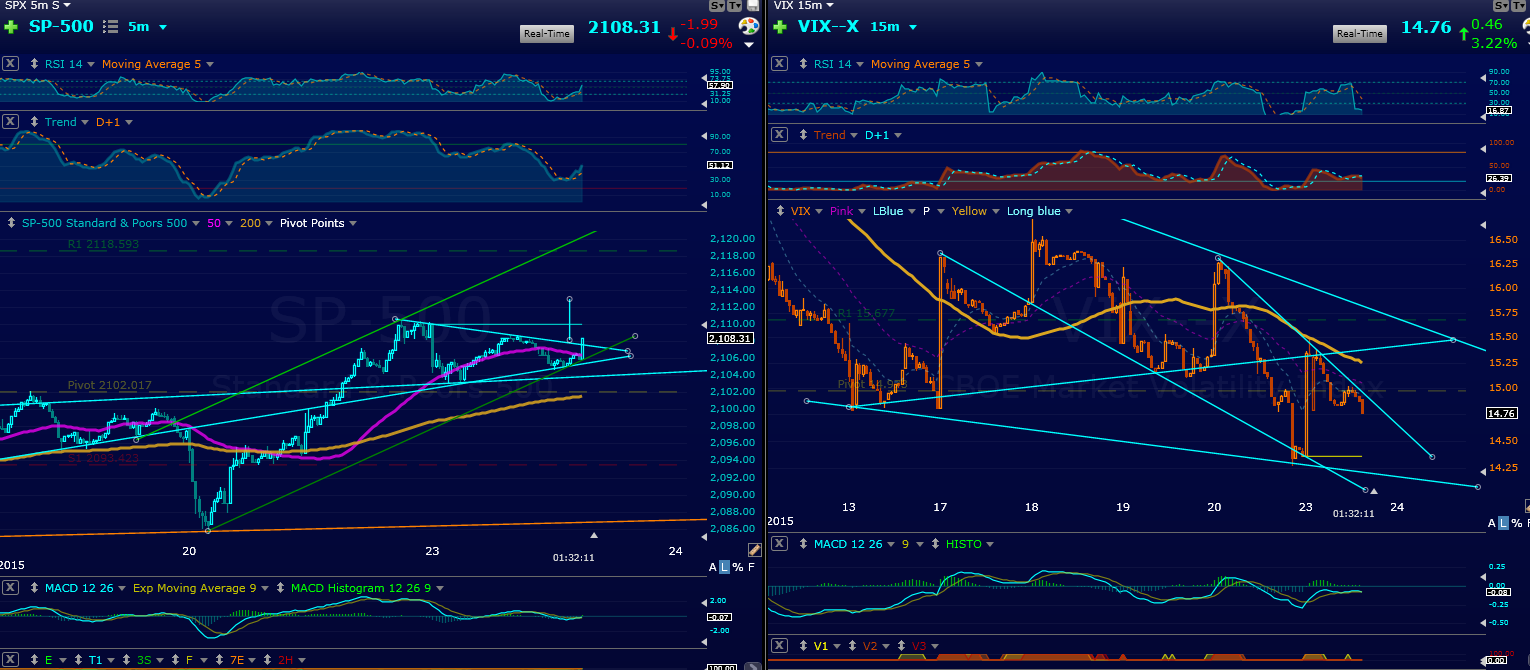Click reorder arrows beside VIX price label
This screenshot has height=670, width=1530.
781,211
